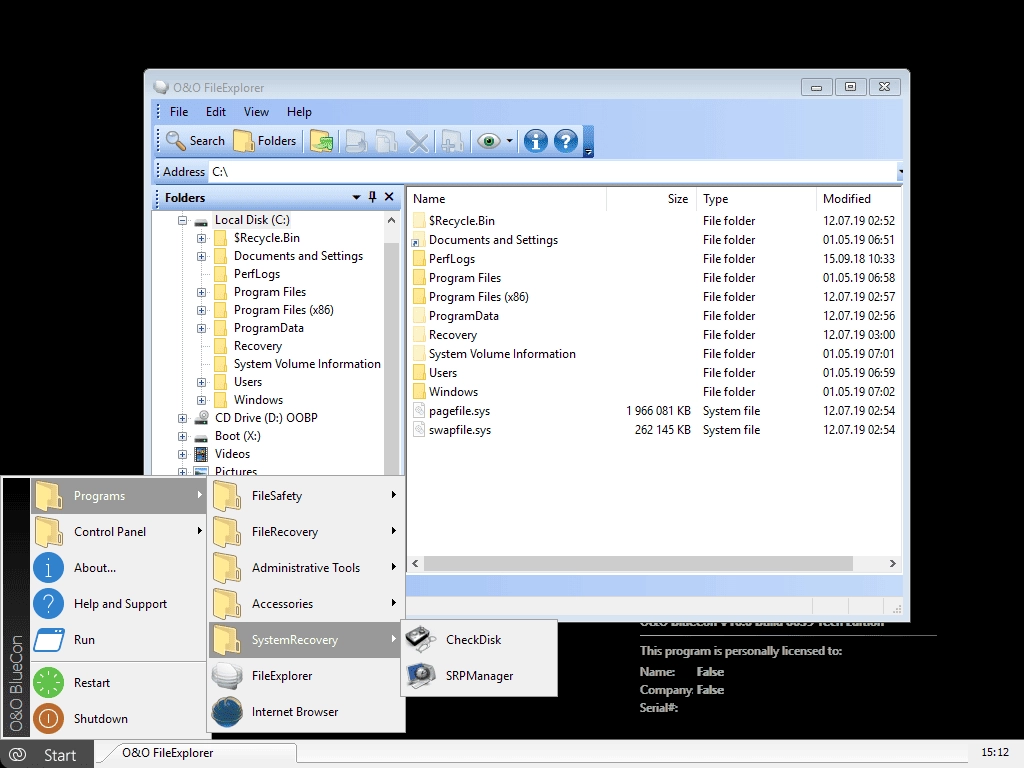Open the Administrative Tools submenu

point(305,568)
